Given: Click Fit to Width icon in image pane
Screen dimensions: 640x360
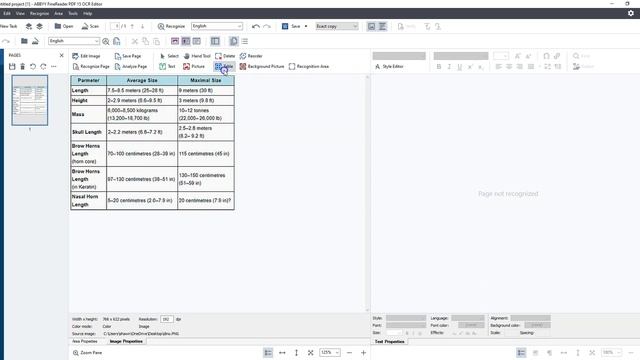Looking at the screenshot, I should click(282, 353).
